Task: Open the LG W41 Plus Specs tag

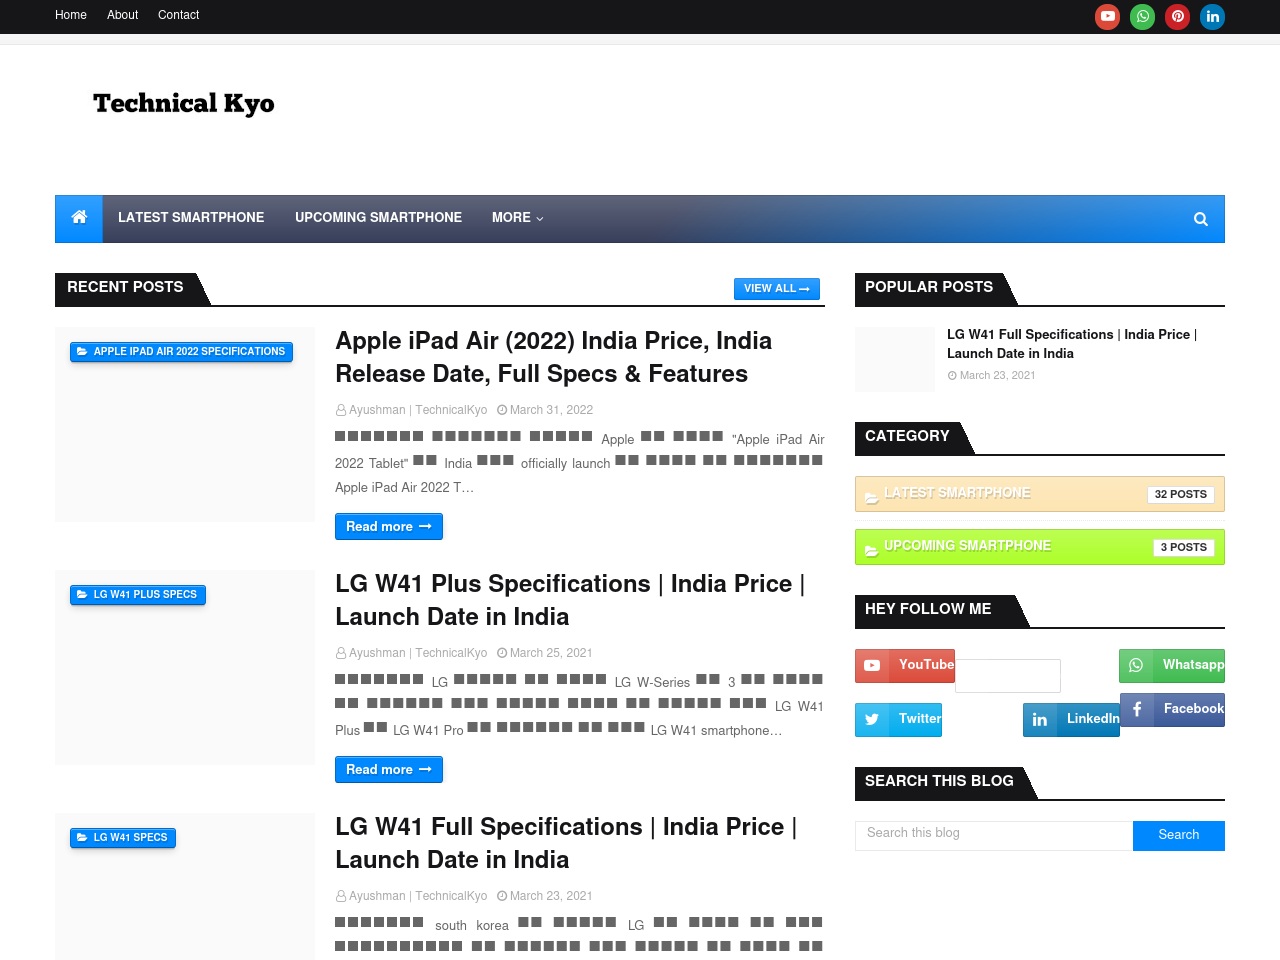Action: 138,595
